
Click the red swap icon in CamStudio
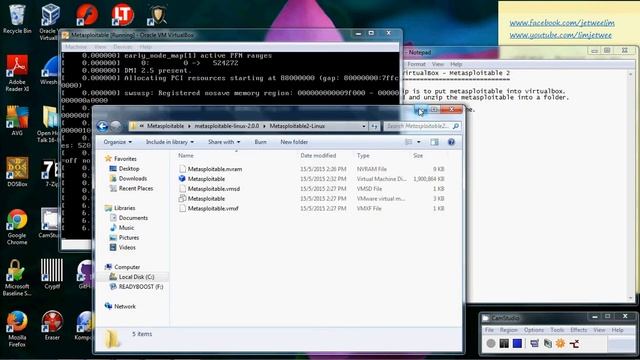click(x=574, y=344)
